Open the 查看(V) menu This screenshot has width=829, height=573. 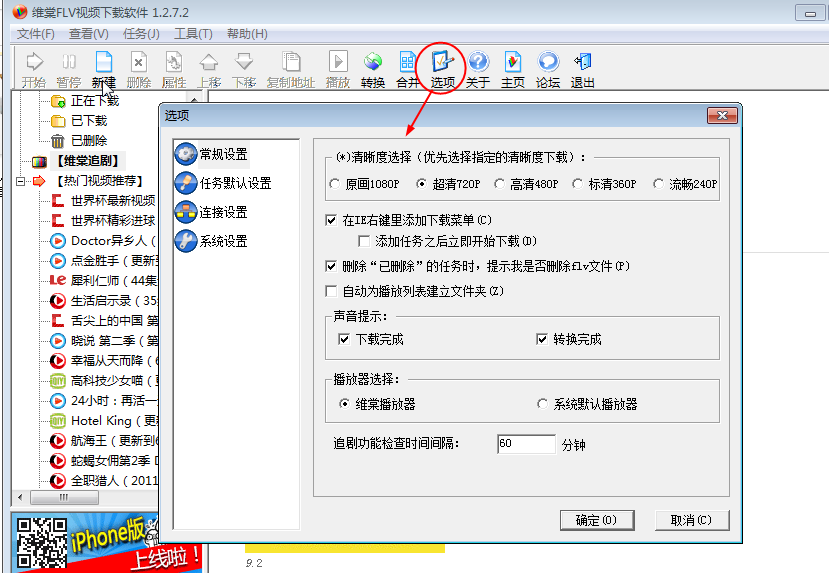pos(89,34)
